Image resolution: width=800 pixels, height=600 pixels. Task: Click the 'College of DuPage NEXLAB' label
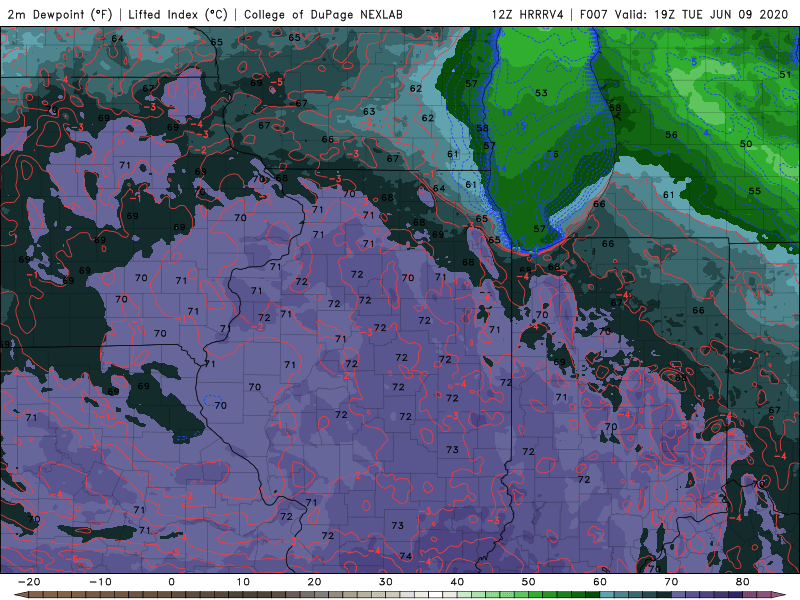tap(323, 14)
